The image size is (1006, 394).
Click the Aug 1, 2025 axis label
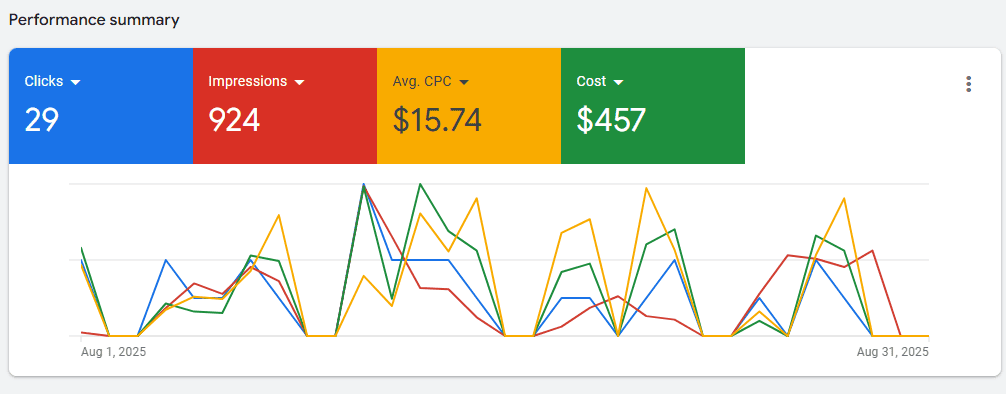[114, 352]
